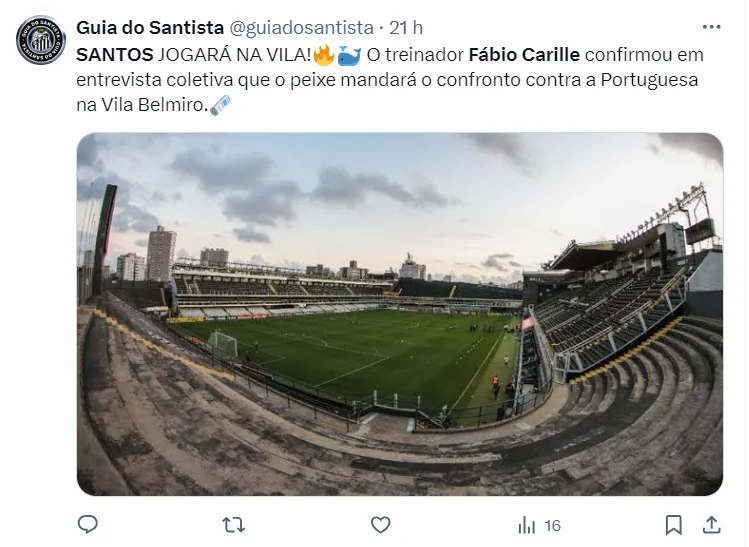749x547 pixels.
Task: Click the reply speech bubble icon
Action: coord(88,524)
